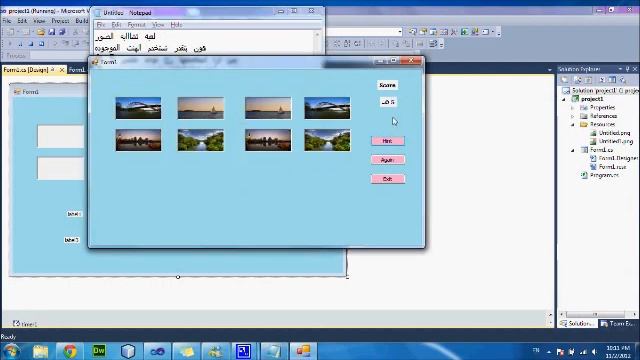
Task: Open Visual Studio Project menu
Action: (60, 20)
